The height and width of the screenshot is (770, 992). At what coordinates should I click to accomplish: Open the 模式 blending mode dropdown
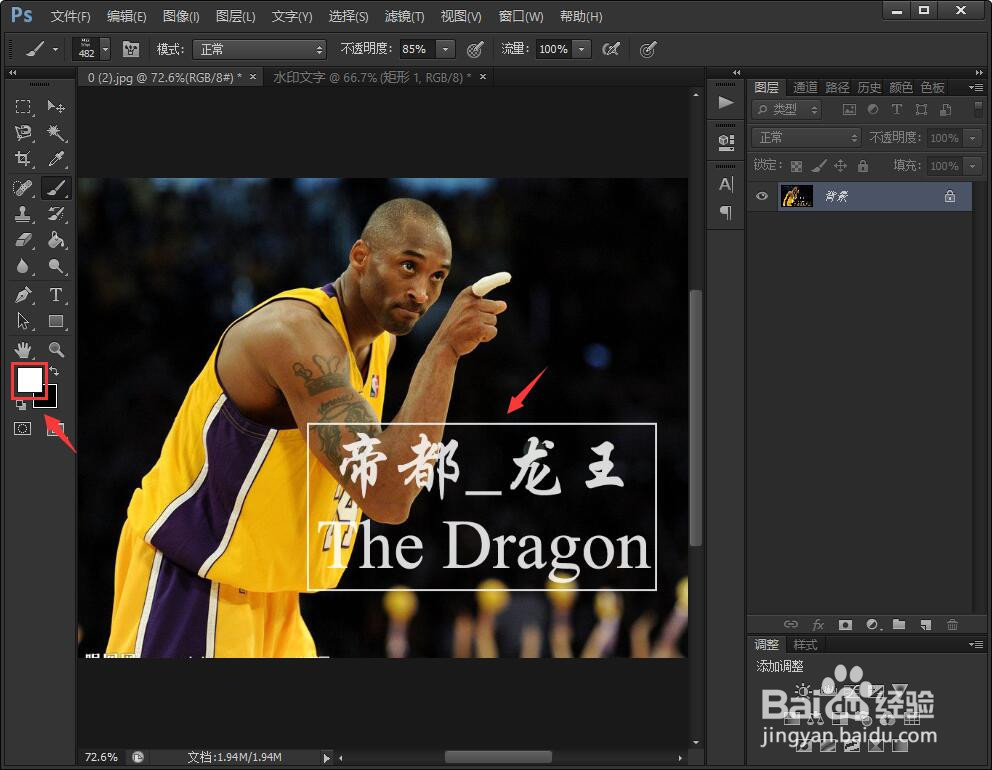[x=260, y=49]
